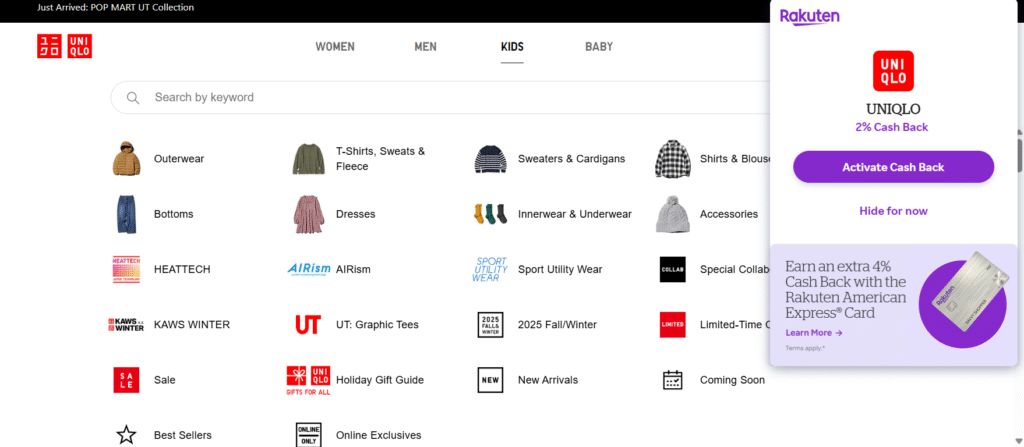Viewport: 1024px width, 447px height.
Task: Switch to the WOMEN tab
Action: click(x=335, y=47)
